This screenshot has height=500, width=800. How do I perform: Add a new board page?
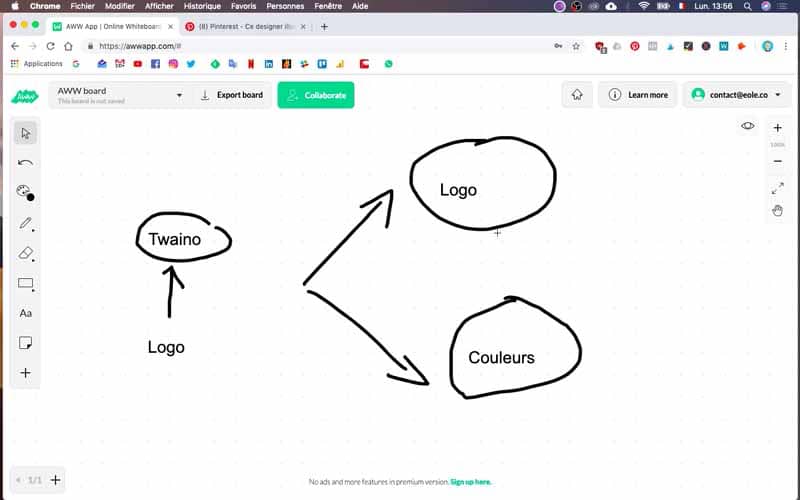click(x=56, y=480)
